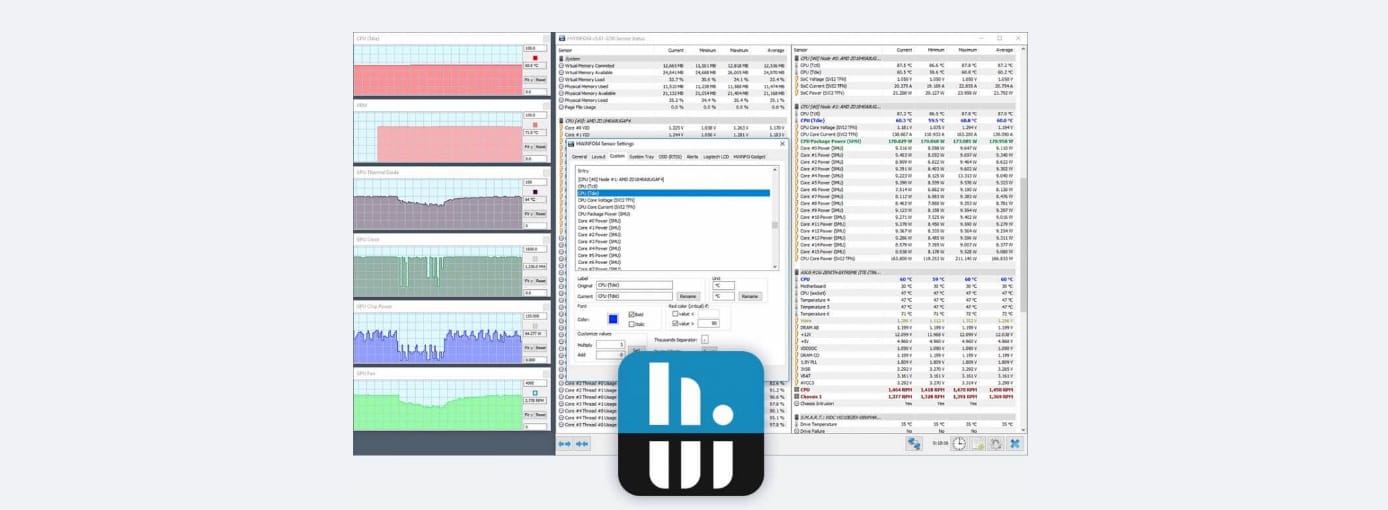Select the Virtual Memory Committed row
The image size is (1388, 510).
coord(673,65)
